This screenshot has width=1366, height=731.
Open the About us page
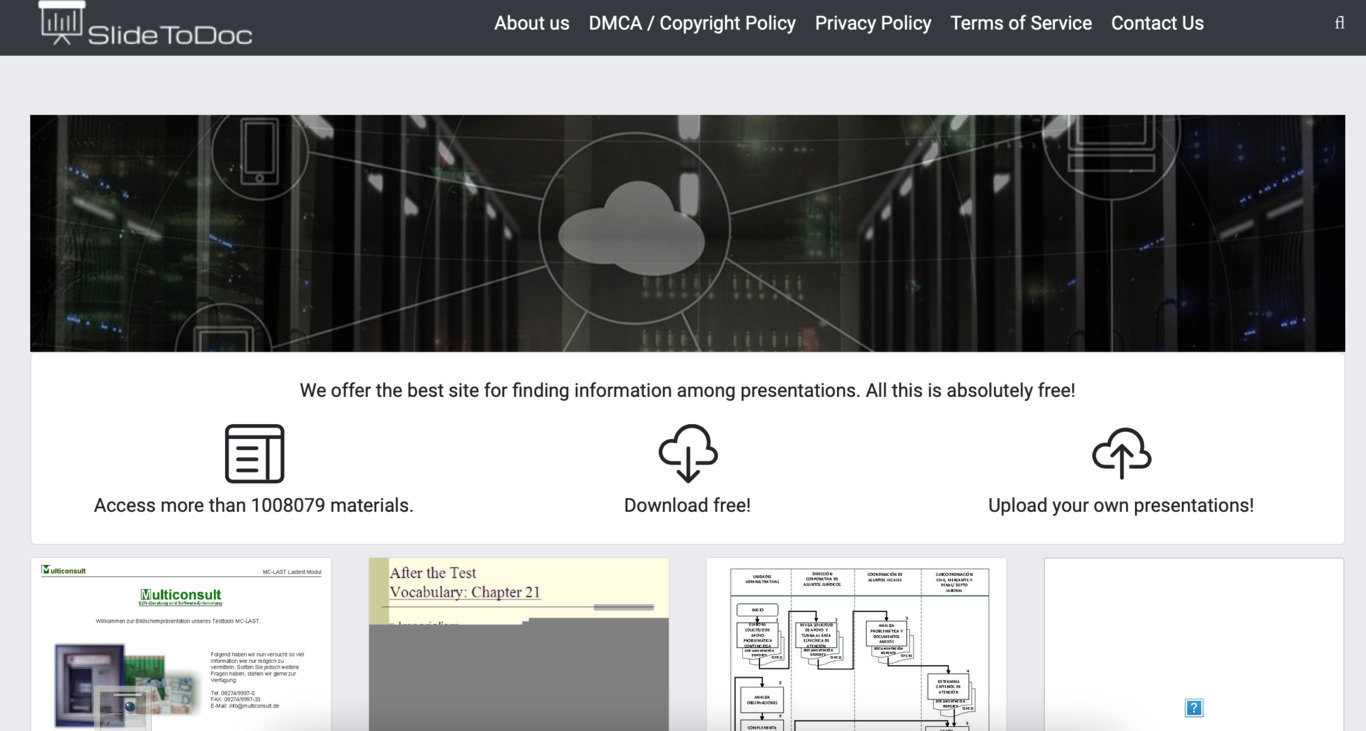coord(532,23)
